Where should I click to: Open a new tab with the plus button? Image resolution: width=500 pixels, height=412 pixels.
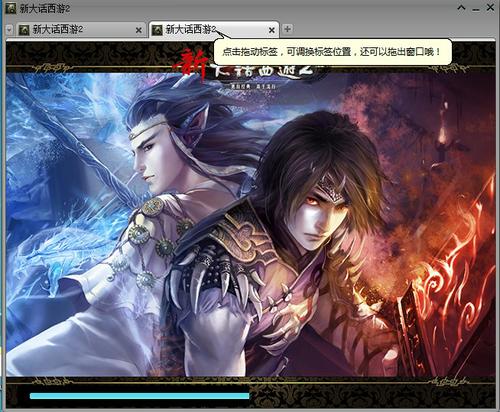(x=287, y=29)
